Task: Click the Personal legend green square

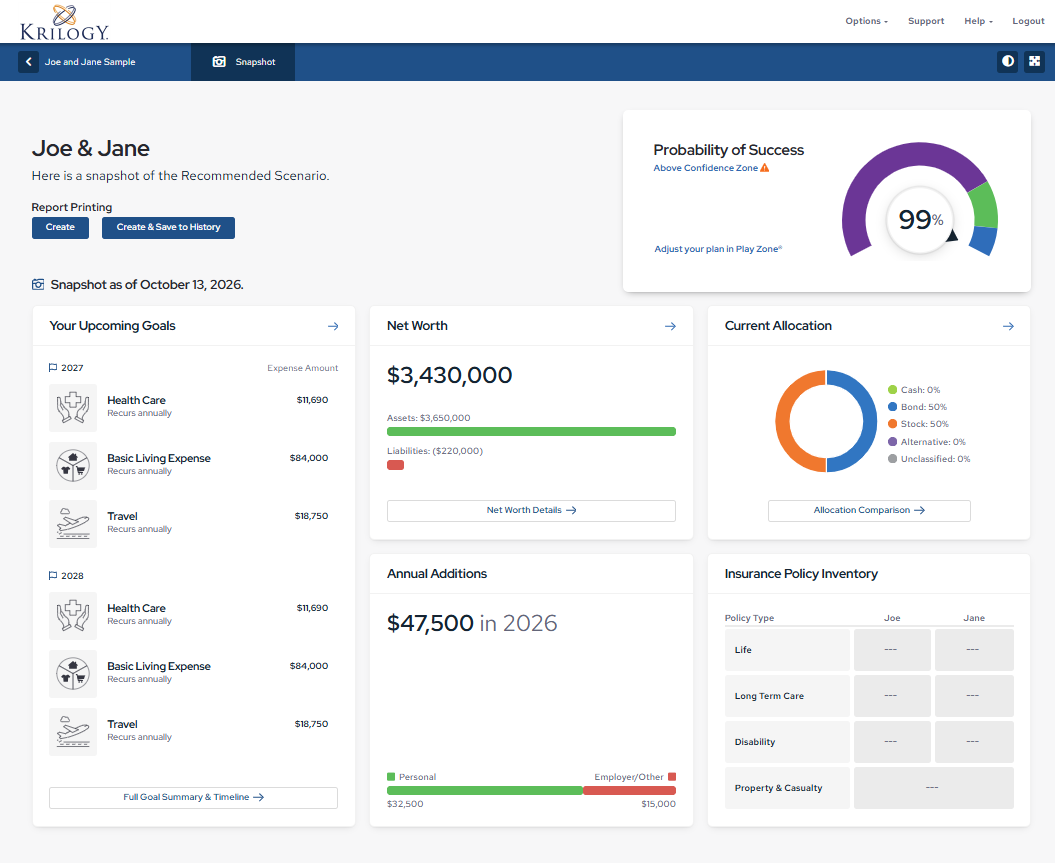Action: pos(391,777)
